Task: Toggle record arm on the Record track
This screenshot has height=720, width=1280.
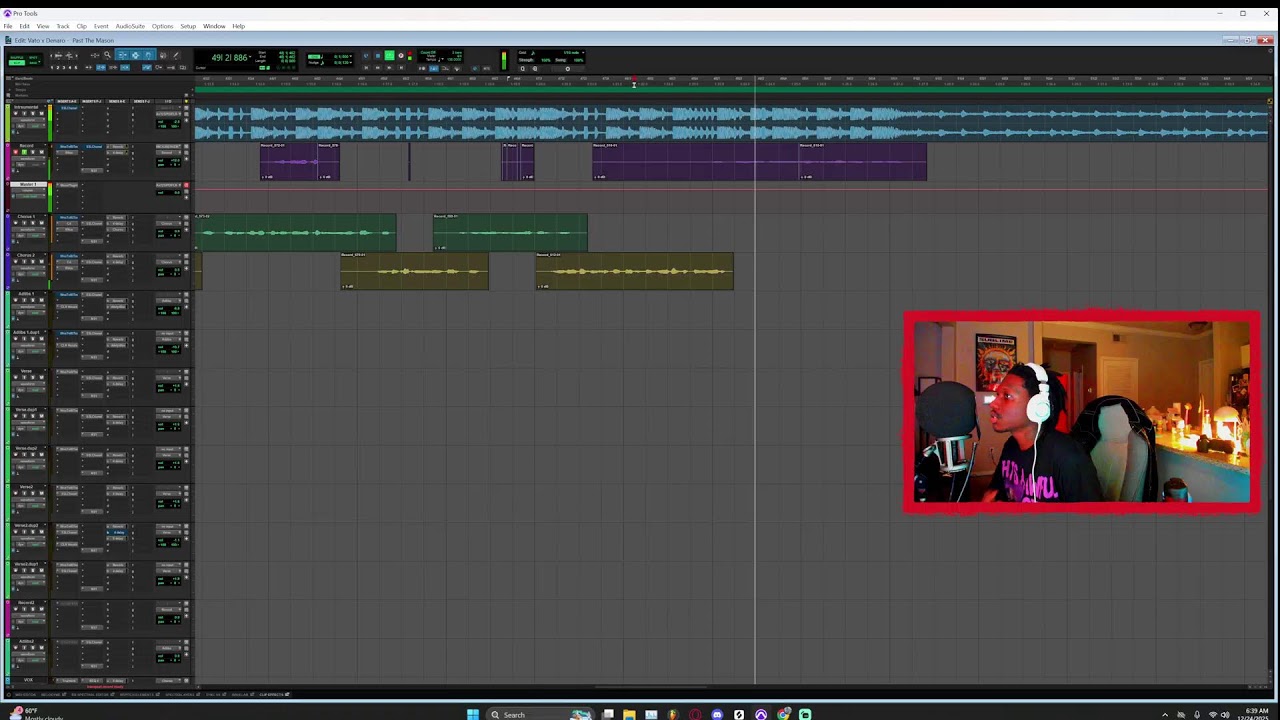Action: [x=15, y=152]
